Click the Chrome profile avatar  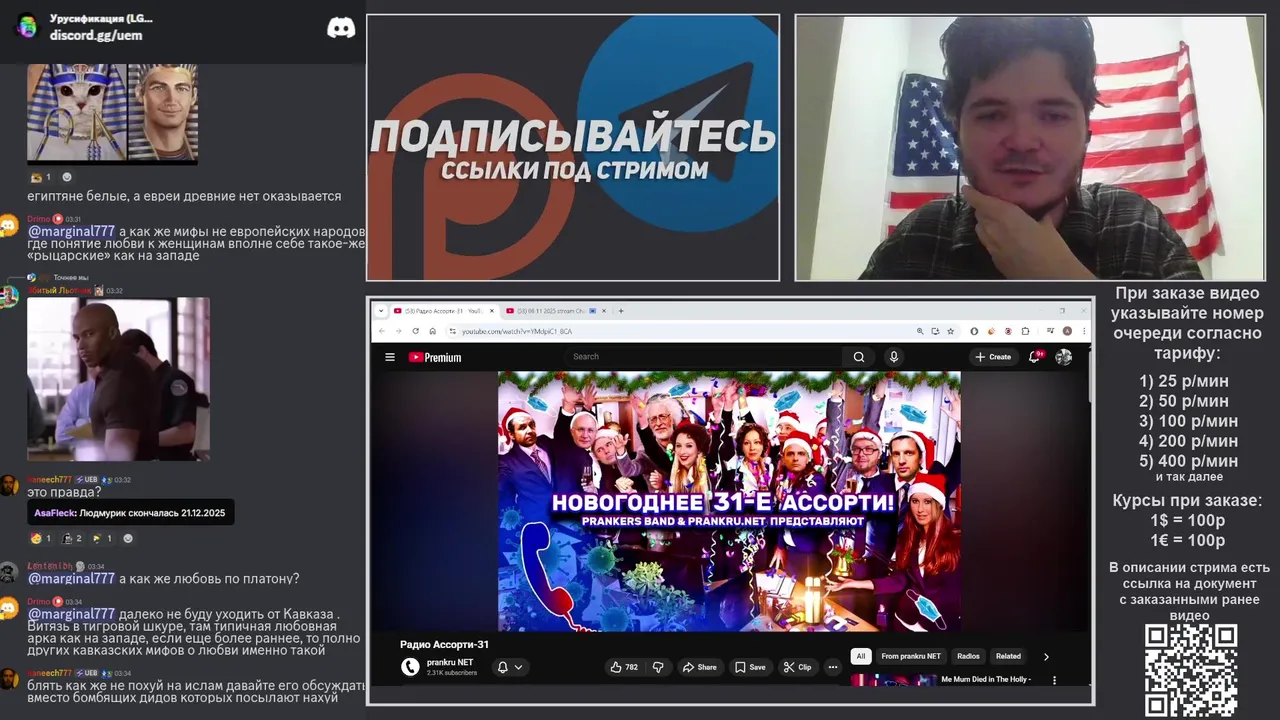(1067, 331)
